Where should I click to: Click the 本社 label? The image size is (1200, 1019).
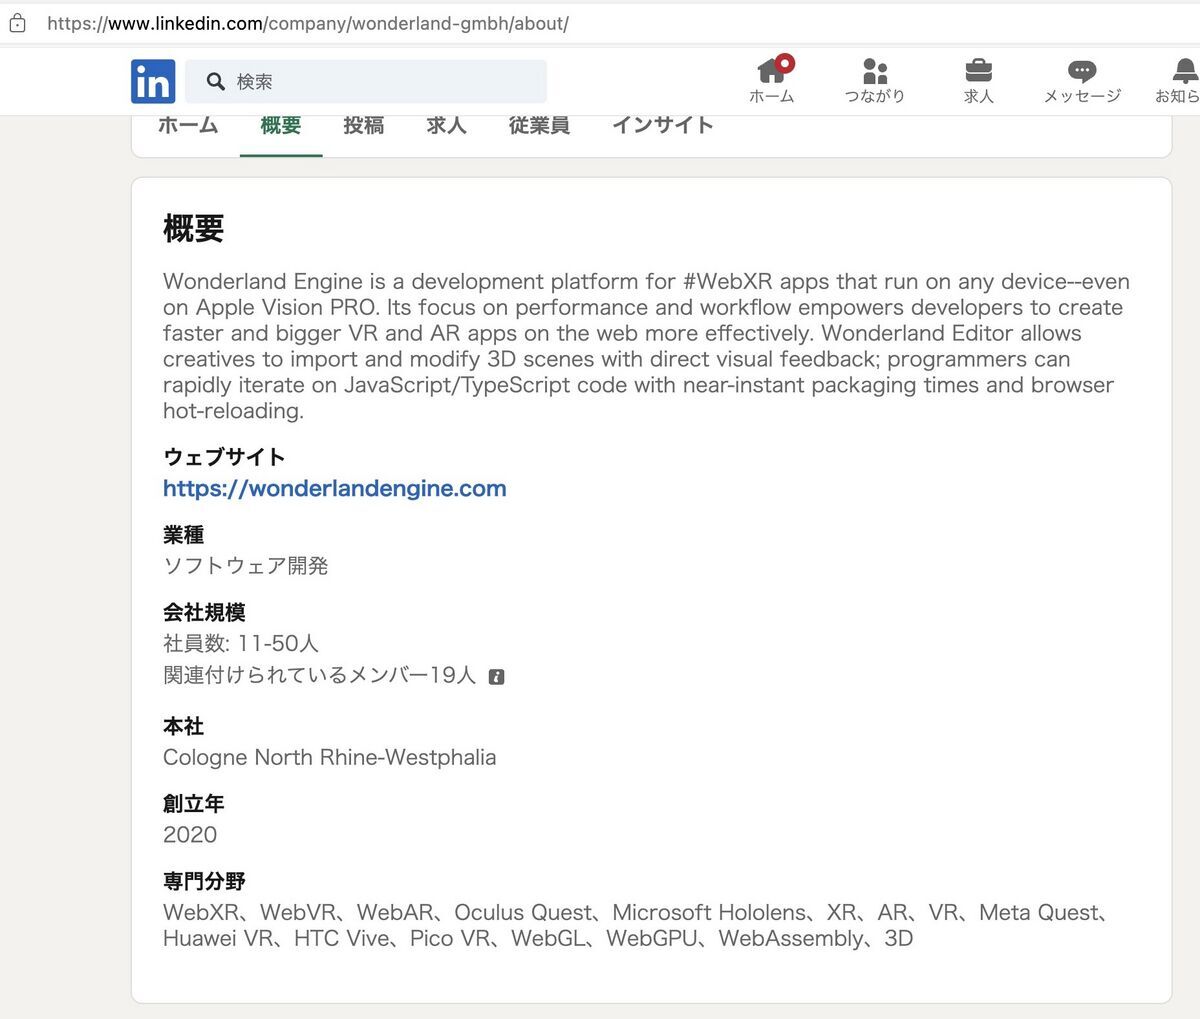(184, 726)
